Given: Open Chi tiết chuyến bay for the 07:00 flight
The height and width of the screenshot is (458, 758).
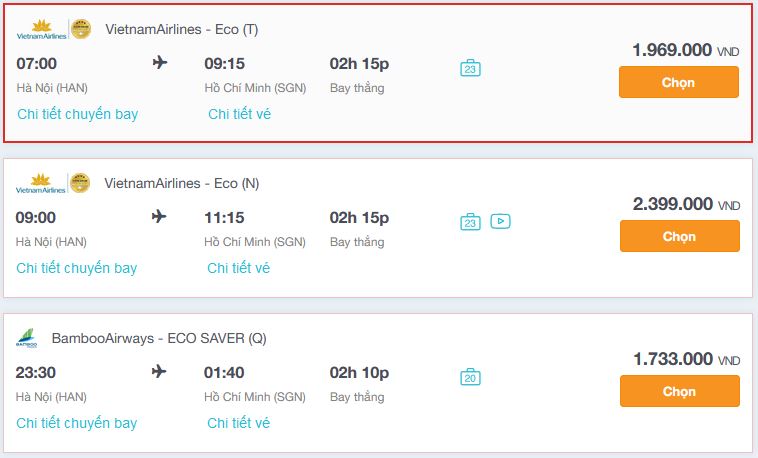Looking at the screenshot, I should point(78,114).
